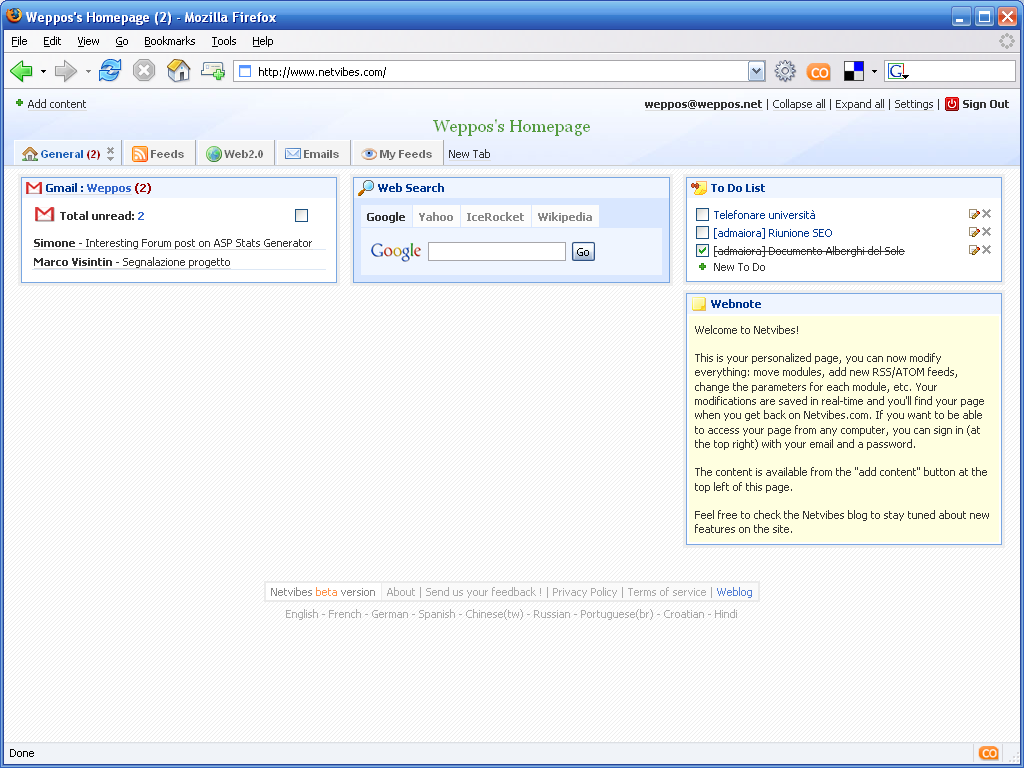
Task: Click the black-and-white squares toolbar icon
Action: [854, 71]
